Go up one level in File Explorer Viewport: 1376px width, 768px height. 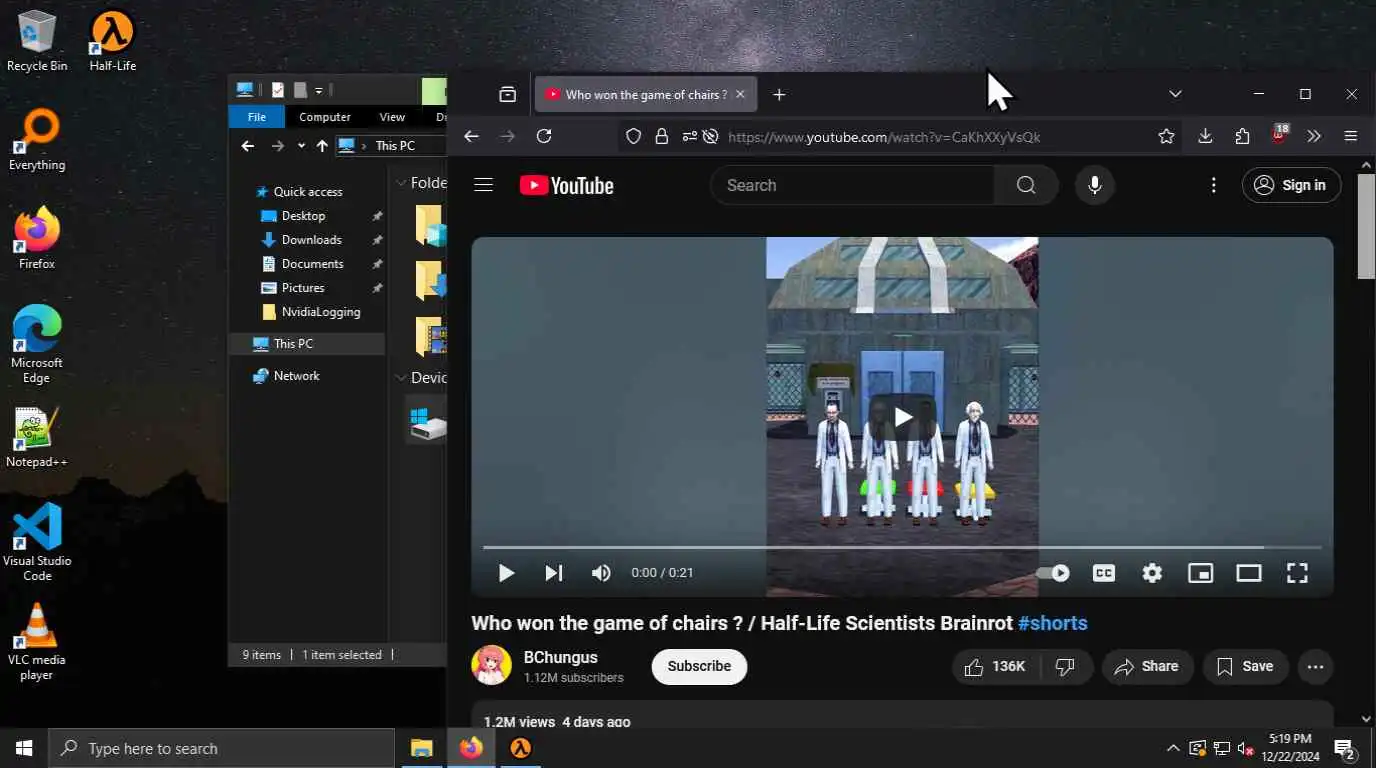tap(321, 146)
